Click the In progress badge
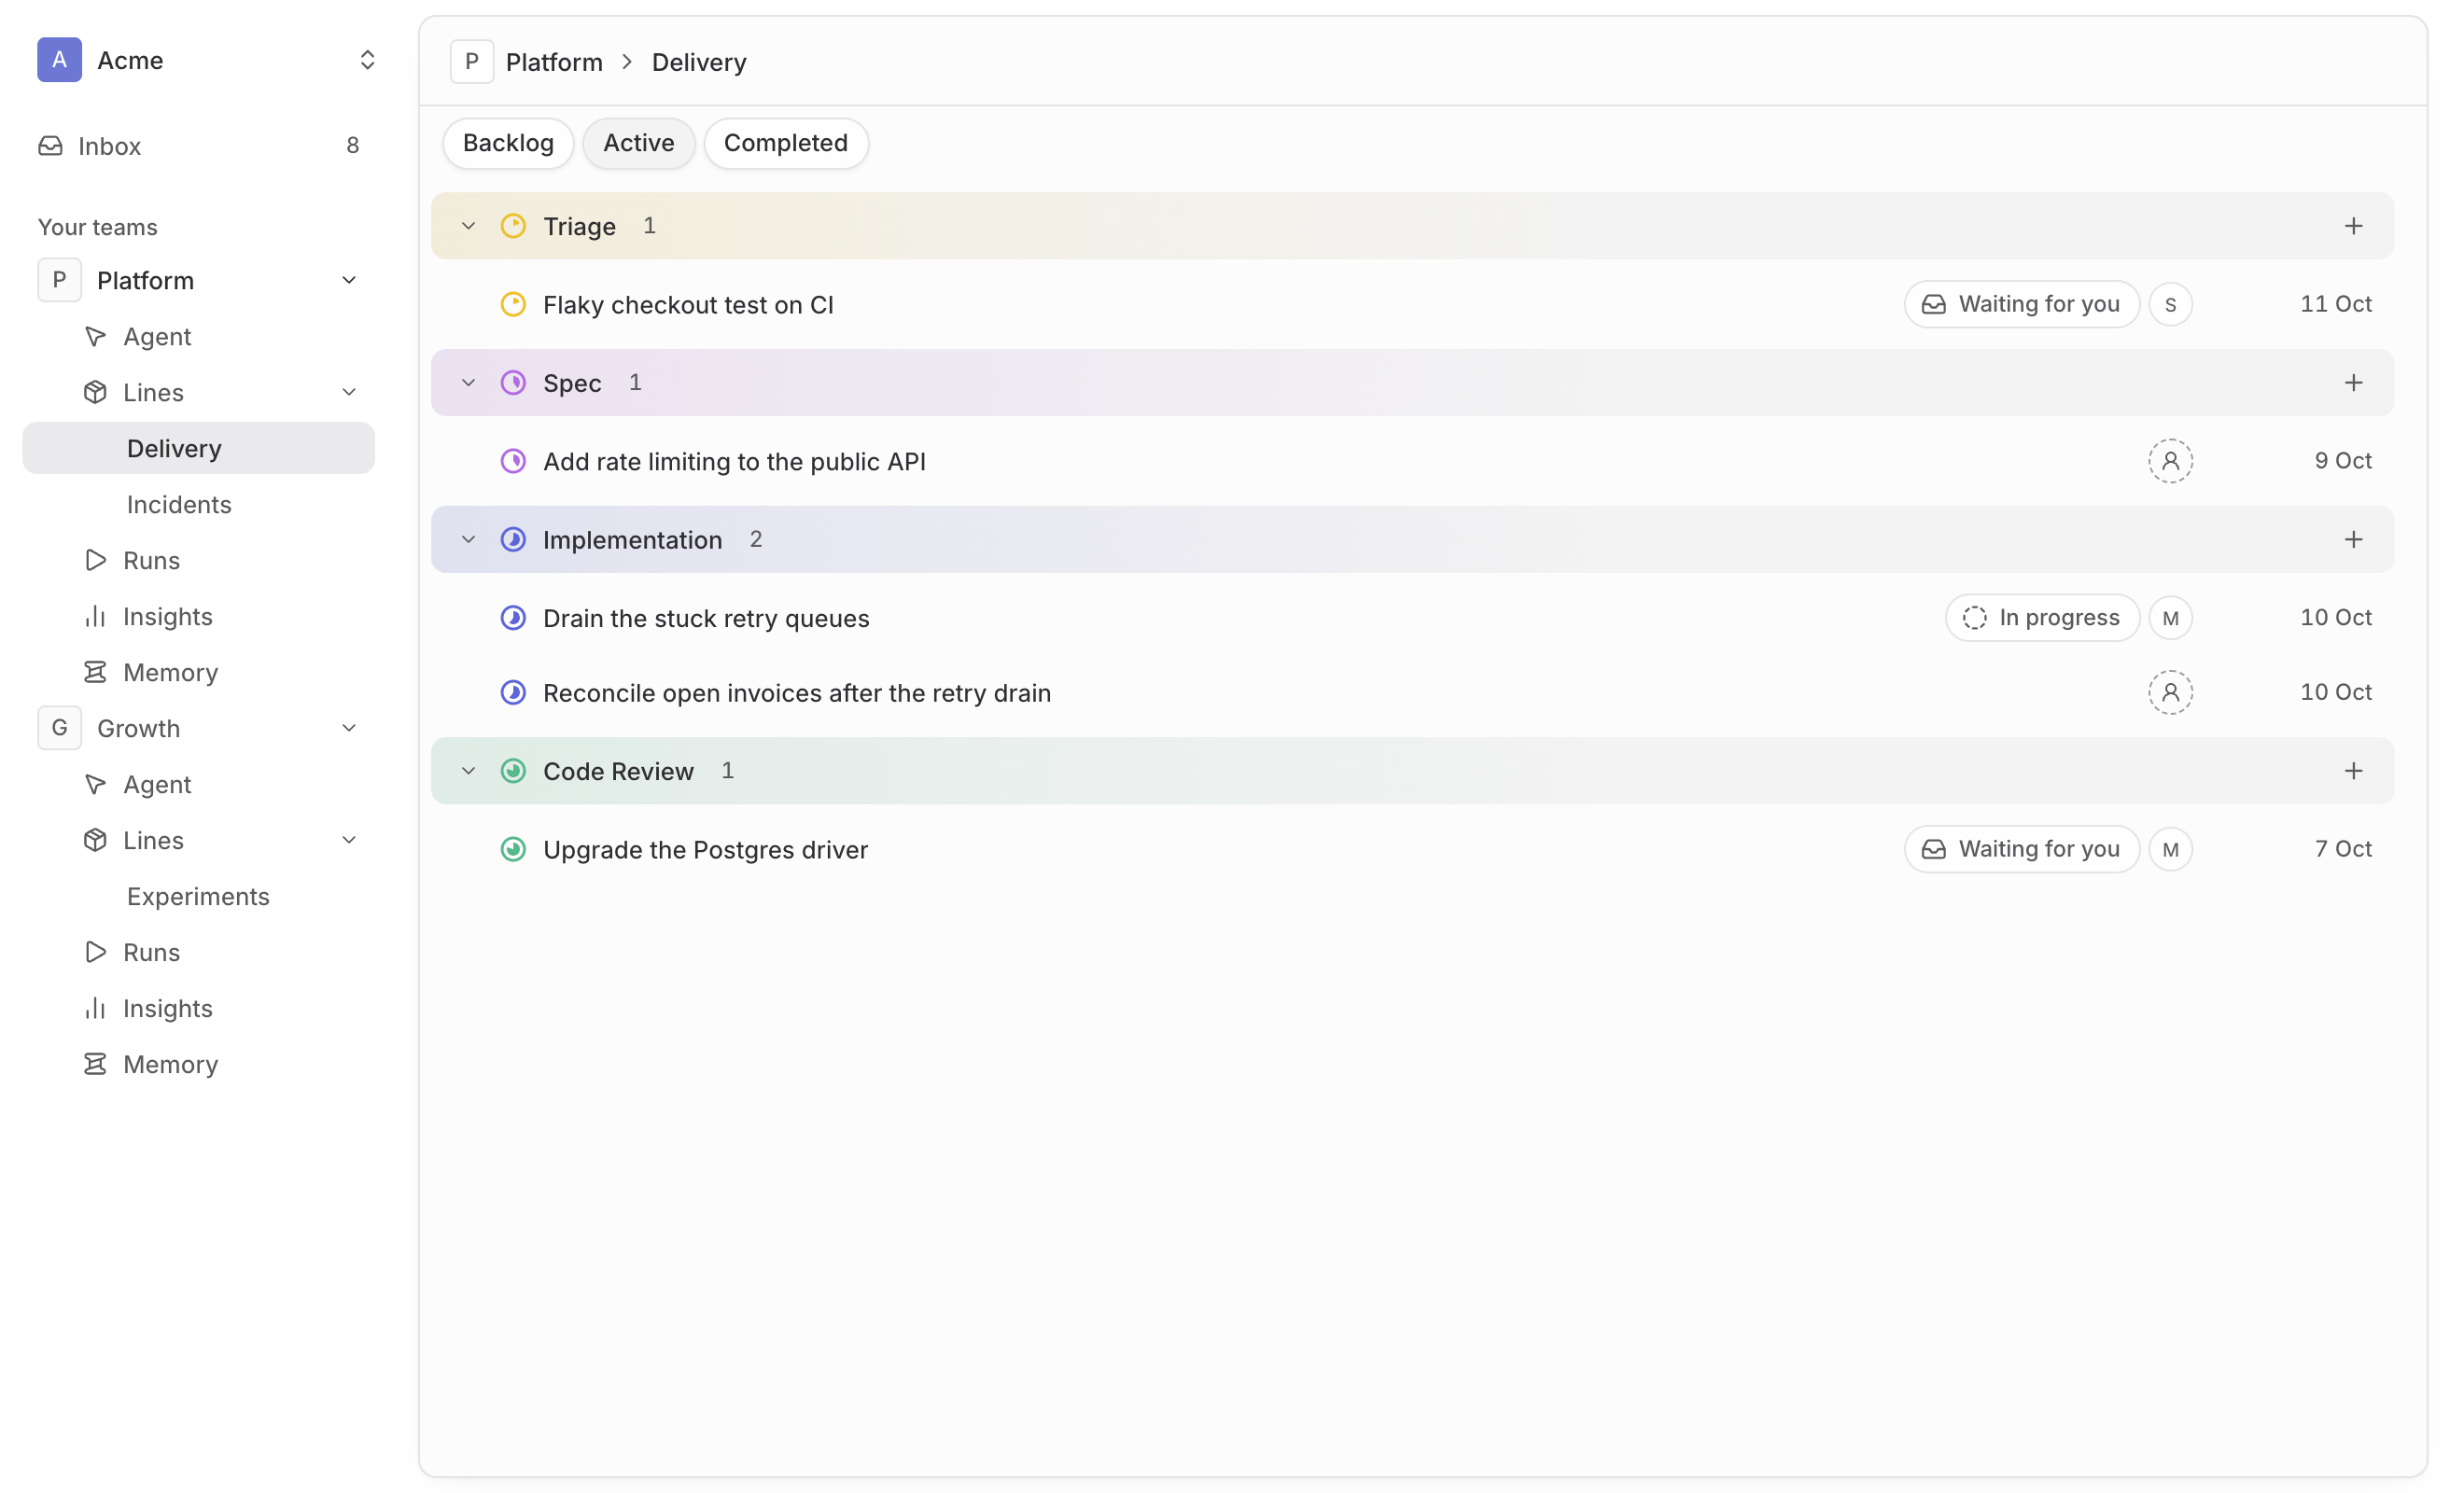The height and width of the screenshot is (1493, 2464). [2042, 618]
